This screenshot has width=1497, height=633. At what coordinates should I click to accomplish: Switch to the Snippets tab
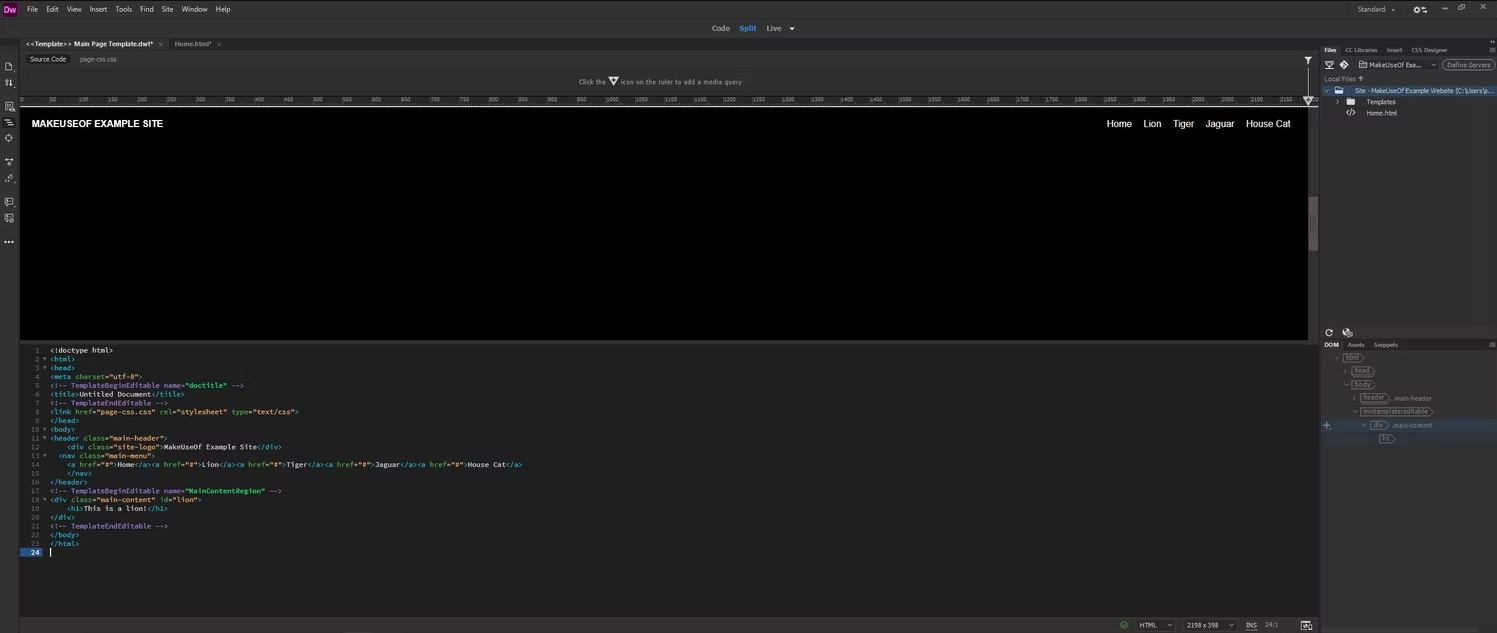click(x=1386, y=344)
